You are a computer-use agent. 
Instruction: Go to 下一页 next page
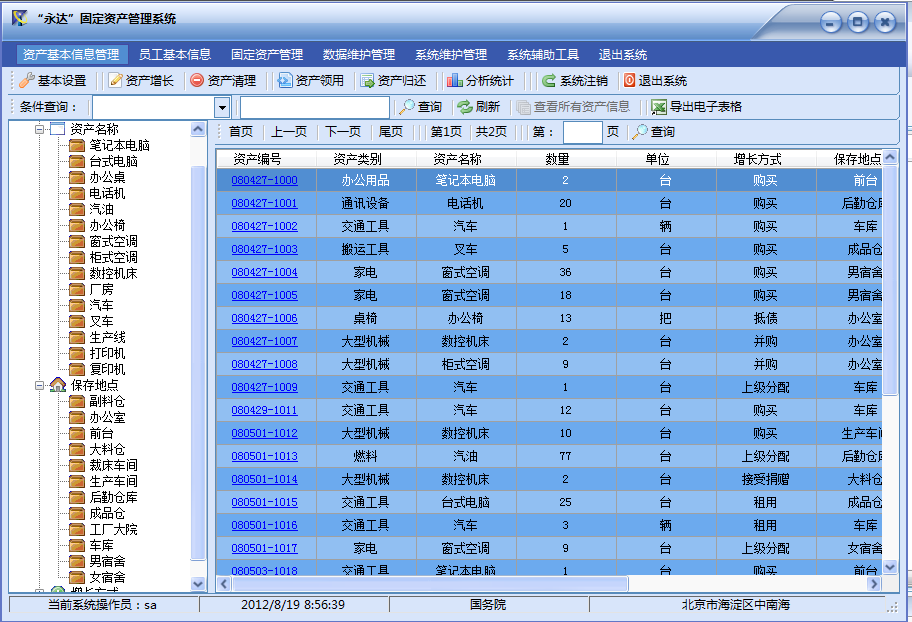343,131
